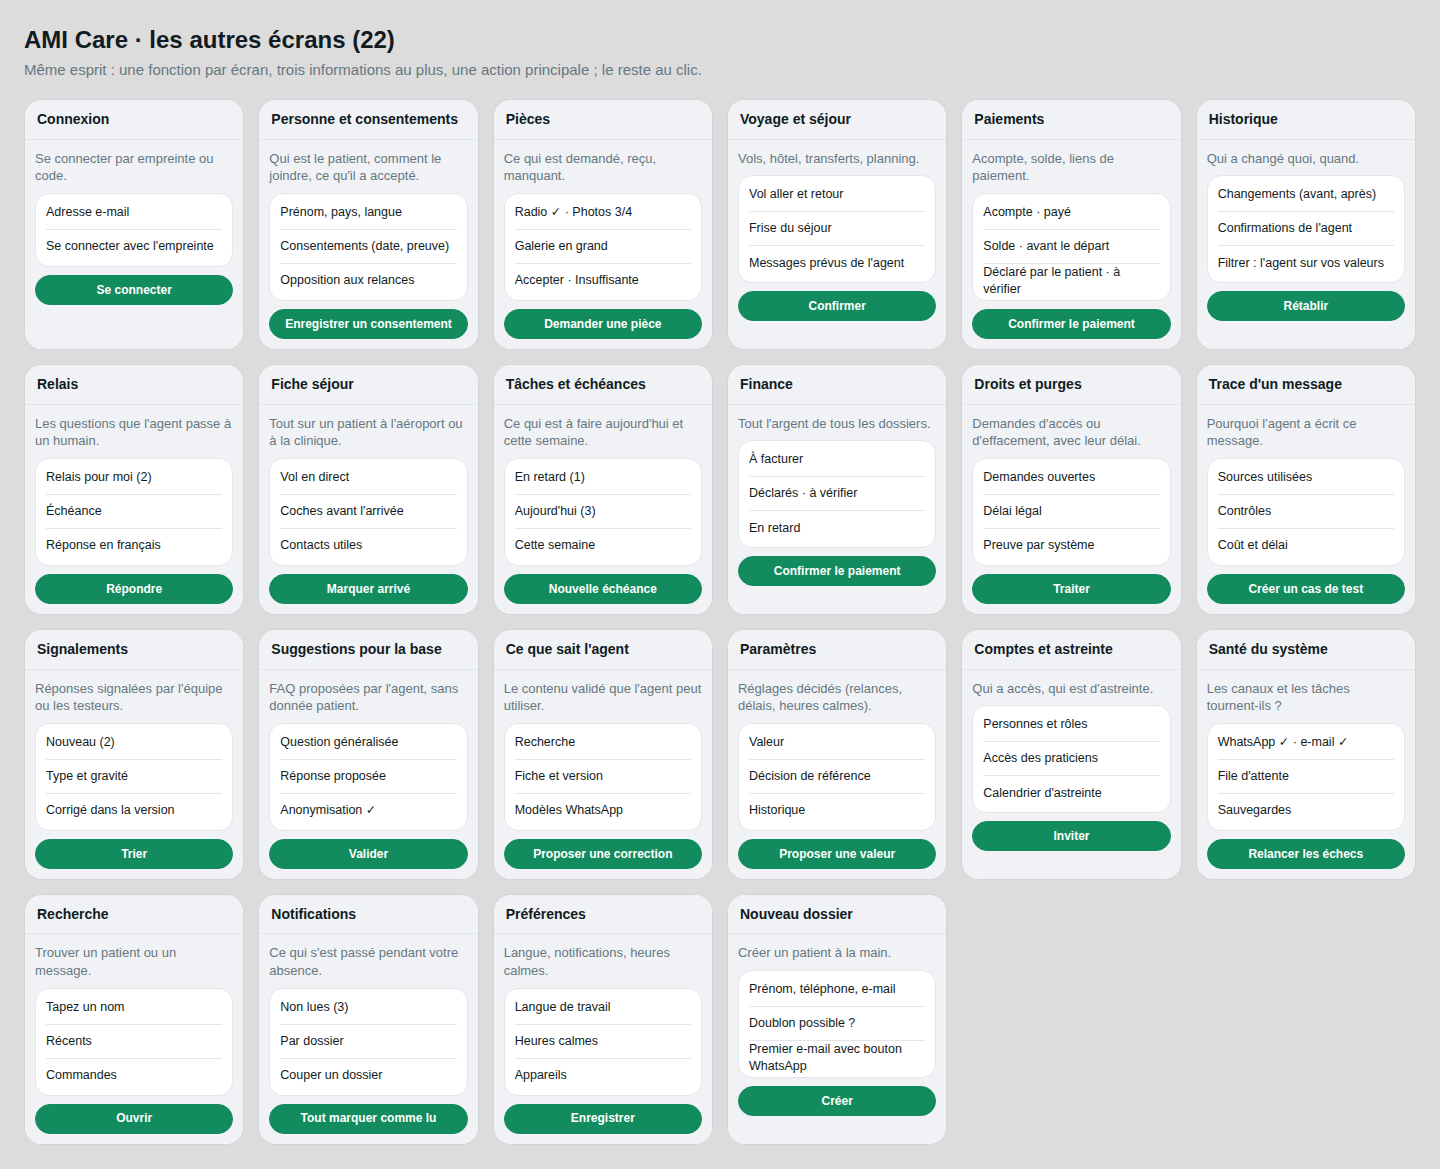This screenshot has height=1169, width=1440.
Task: Open Calendrier d'astreinte row
Action: coord(1071,793)
